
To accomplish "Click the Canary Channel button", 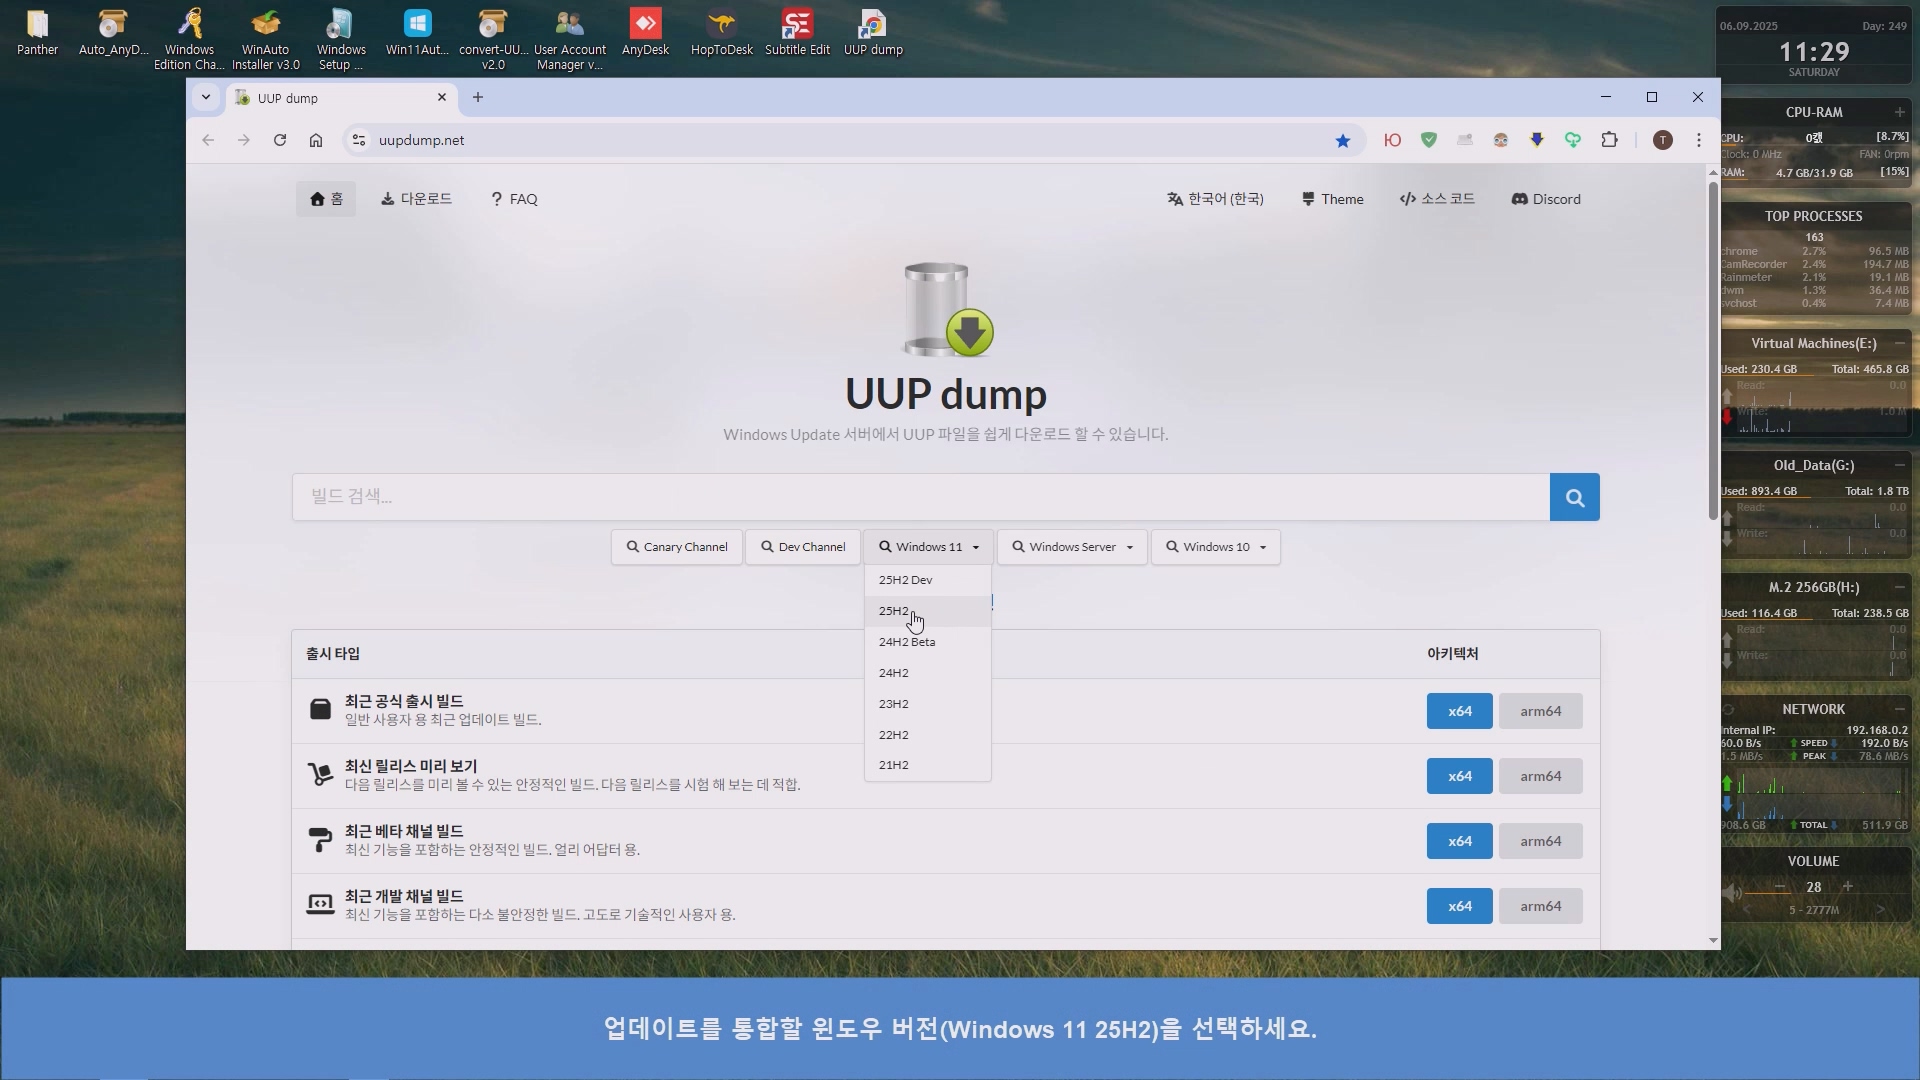I will pos(677,547).
